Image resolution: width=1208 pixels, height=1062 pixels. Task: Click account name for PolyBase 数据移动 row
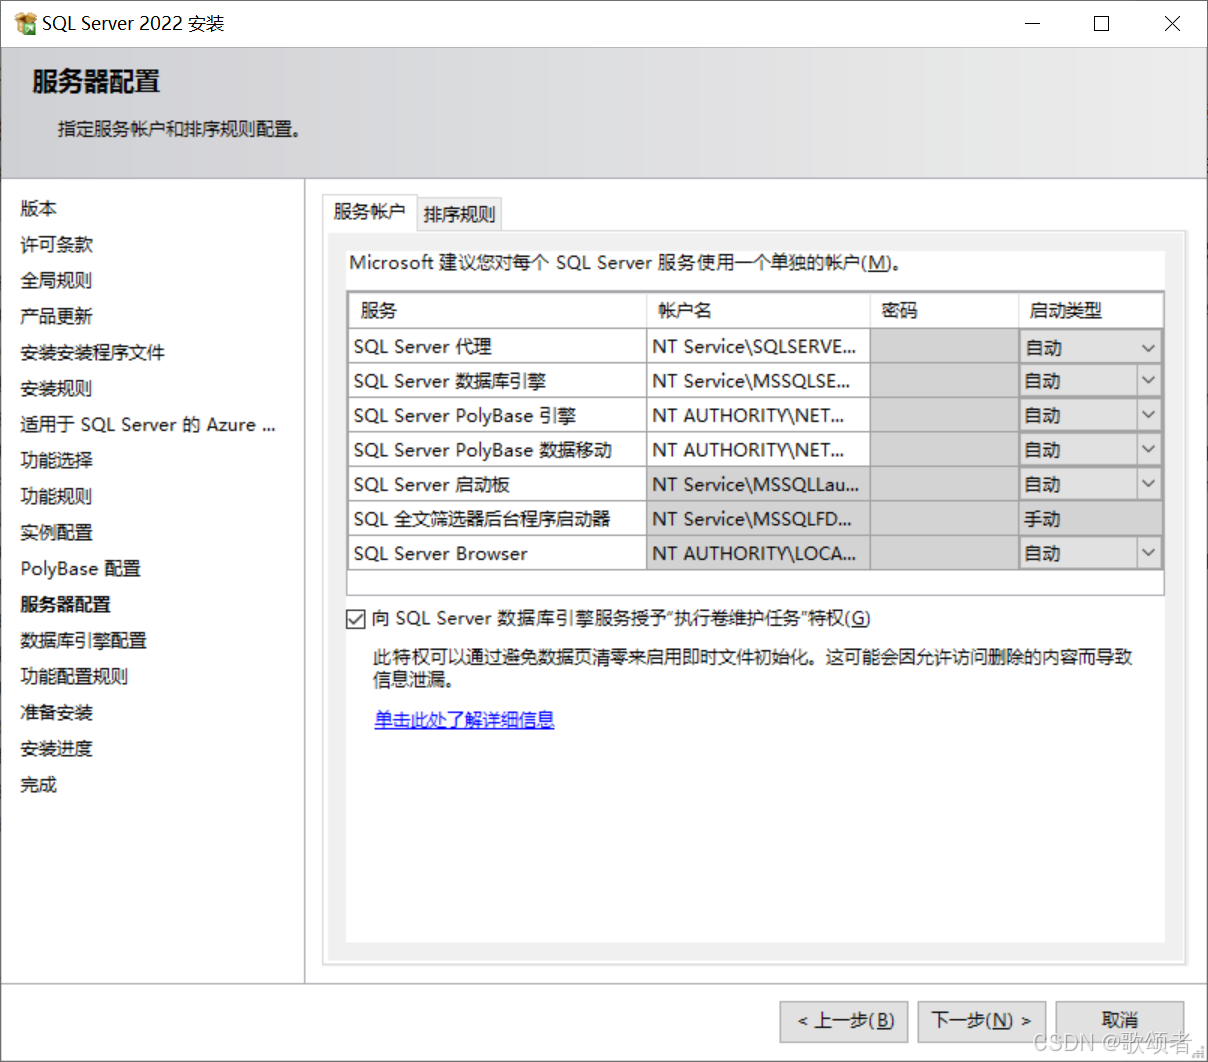pos(758,450)
